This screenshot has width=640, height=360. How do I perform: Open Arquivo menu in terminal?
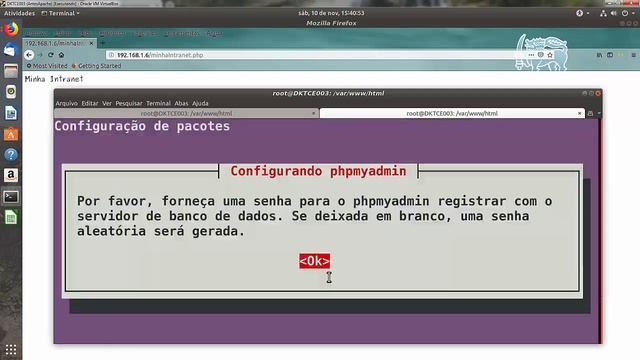tap(67, 103)
